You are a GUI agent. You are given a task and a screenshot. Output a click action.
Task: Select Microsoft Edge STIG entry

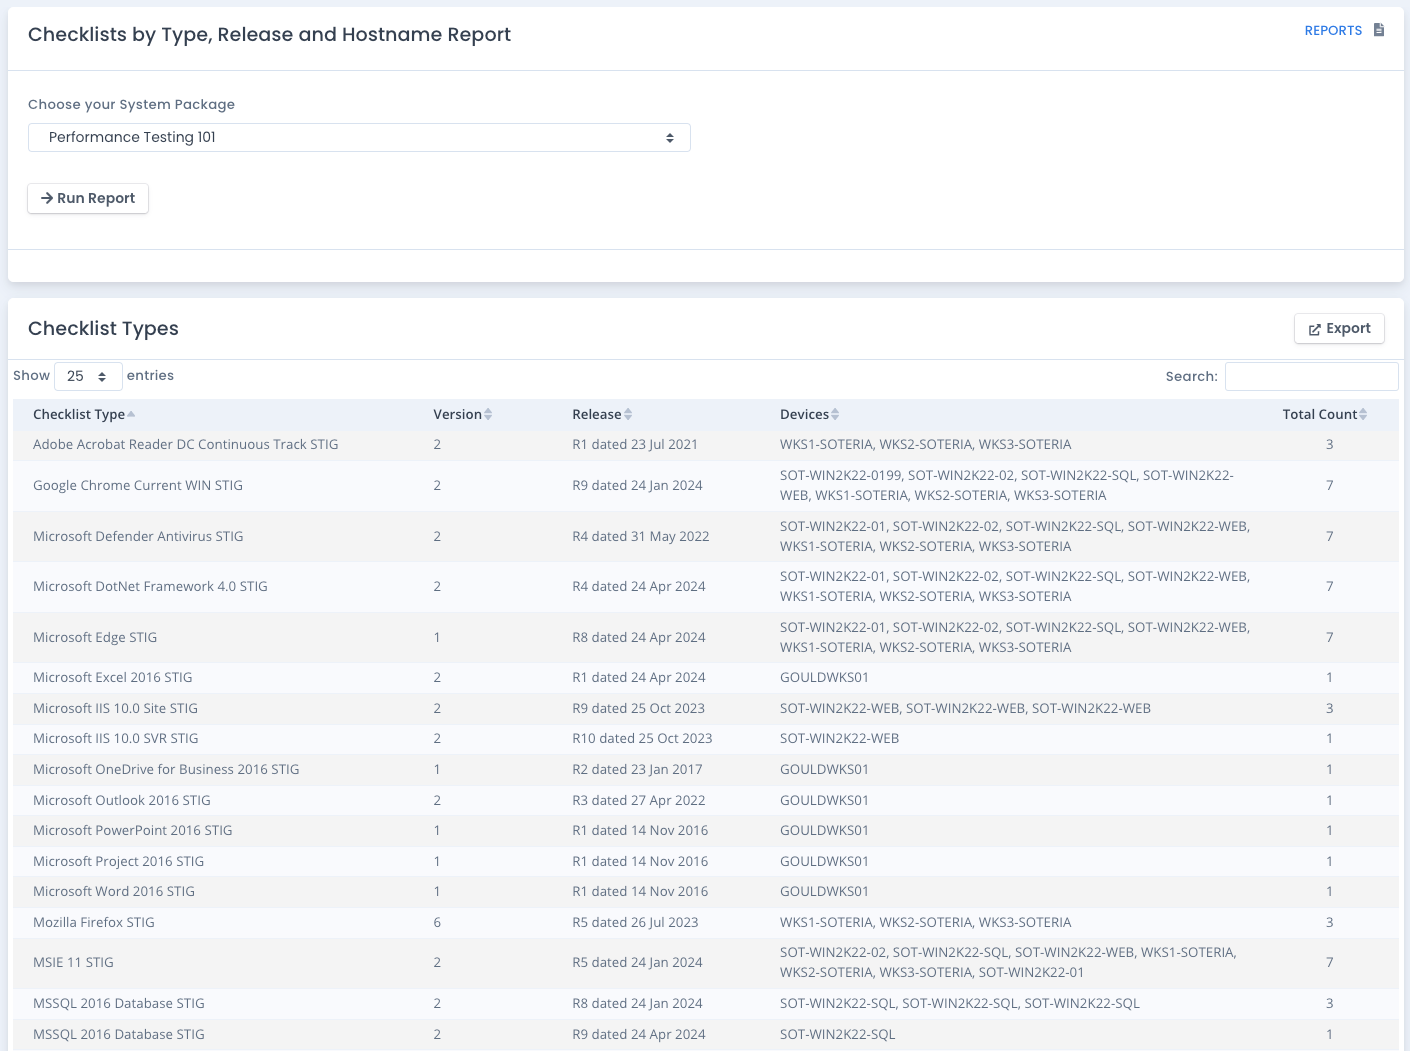coord(95,637)
